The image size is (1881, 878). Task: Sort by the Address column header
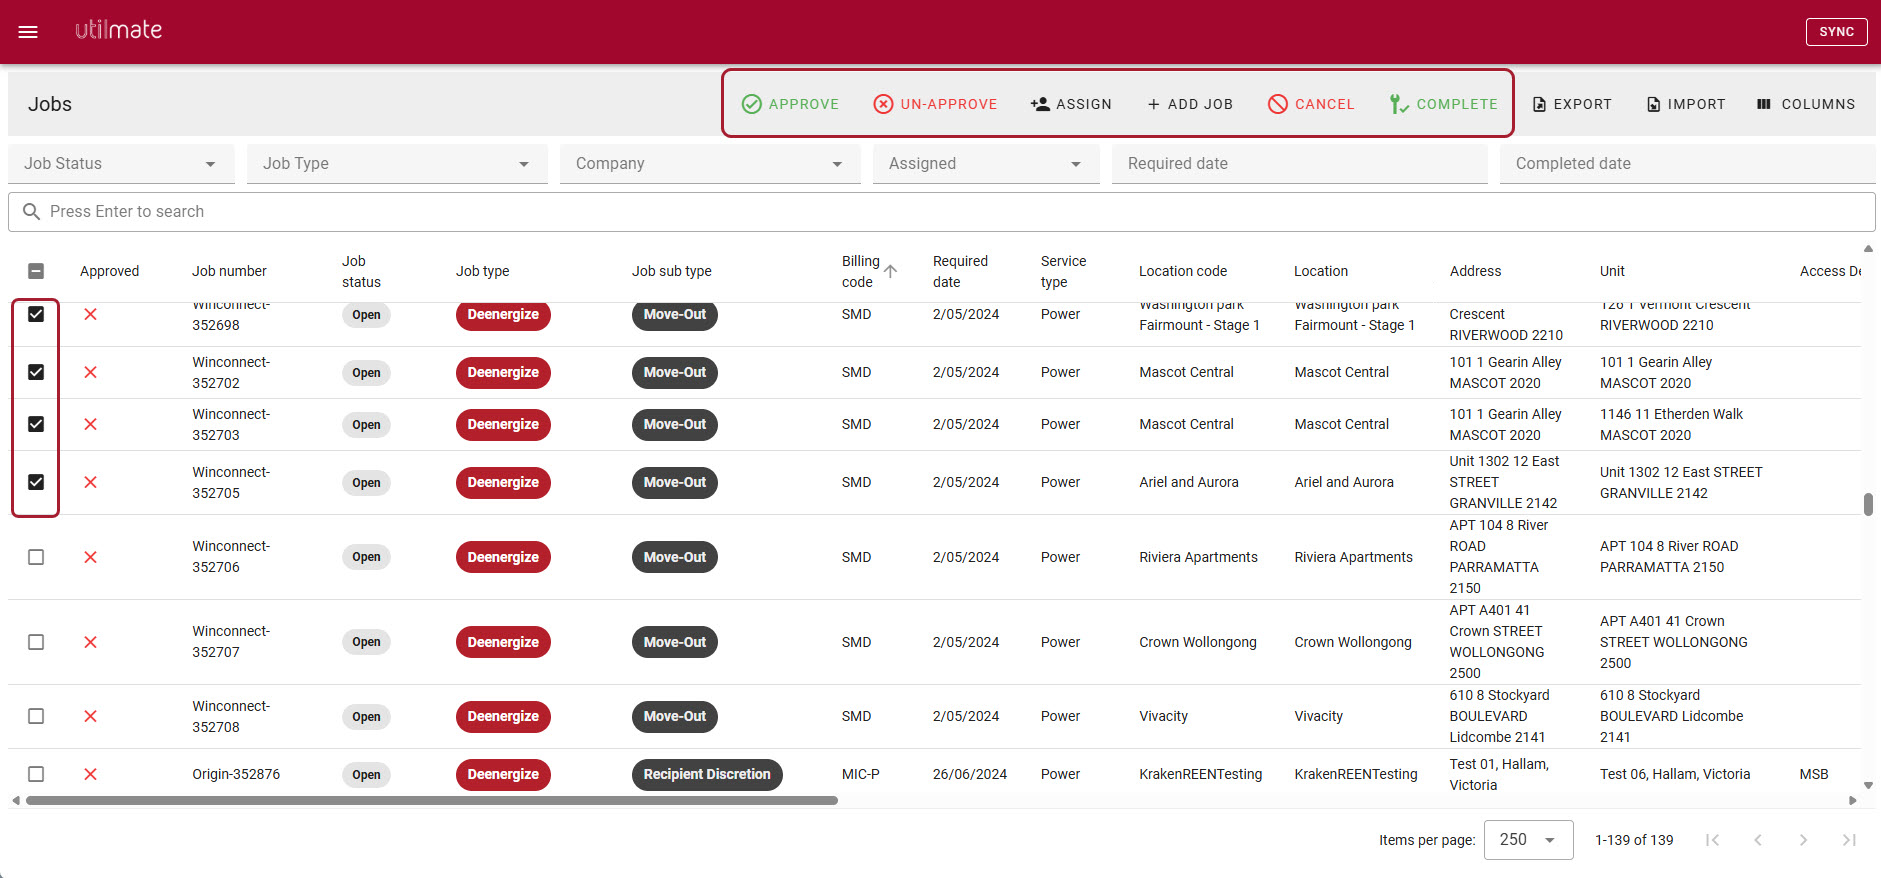tap(1475, 271)
